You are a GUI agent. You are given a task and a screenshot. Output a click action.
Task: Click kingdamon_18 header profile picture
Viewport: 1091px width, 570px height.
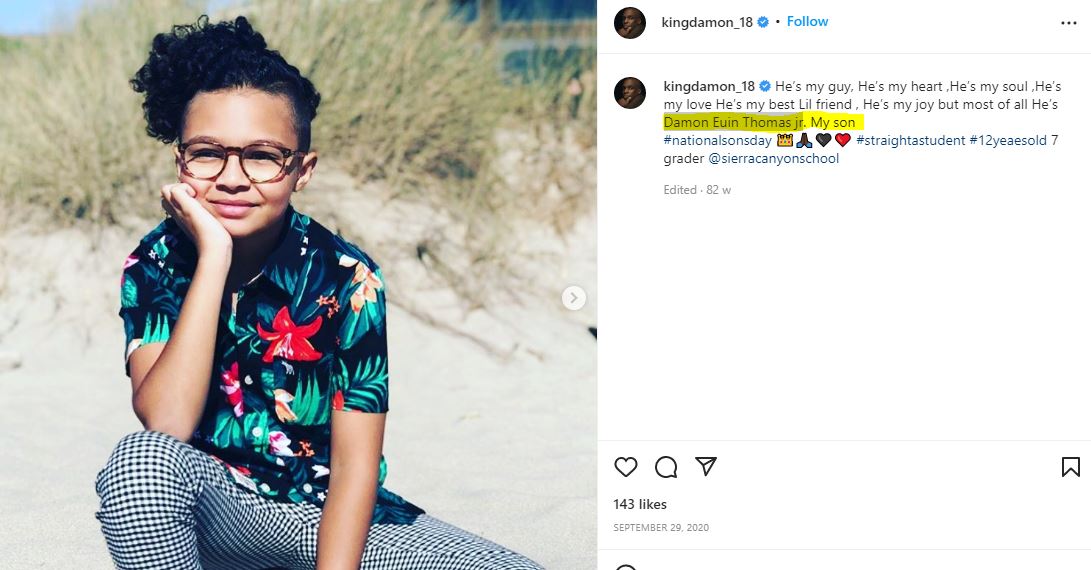[630, 23]
